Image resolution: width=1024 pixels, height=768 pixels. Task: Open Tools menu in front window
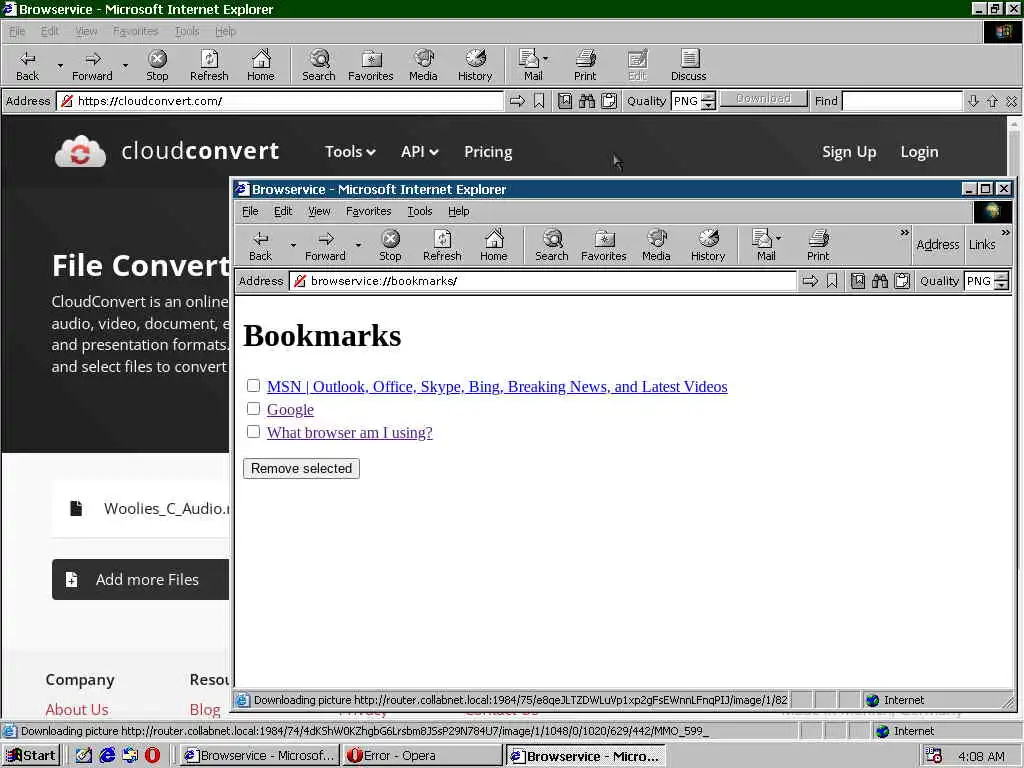(420, 211)
